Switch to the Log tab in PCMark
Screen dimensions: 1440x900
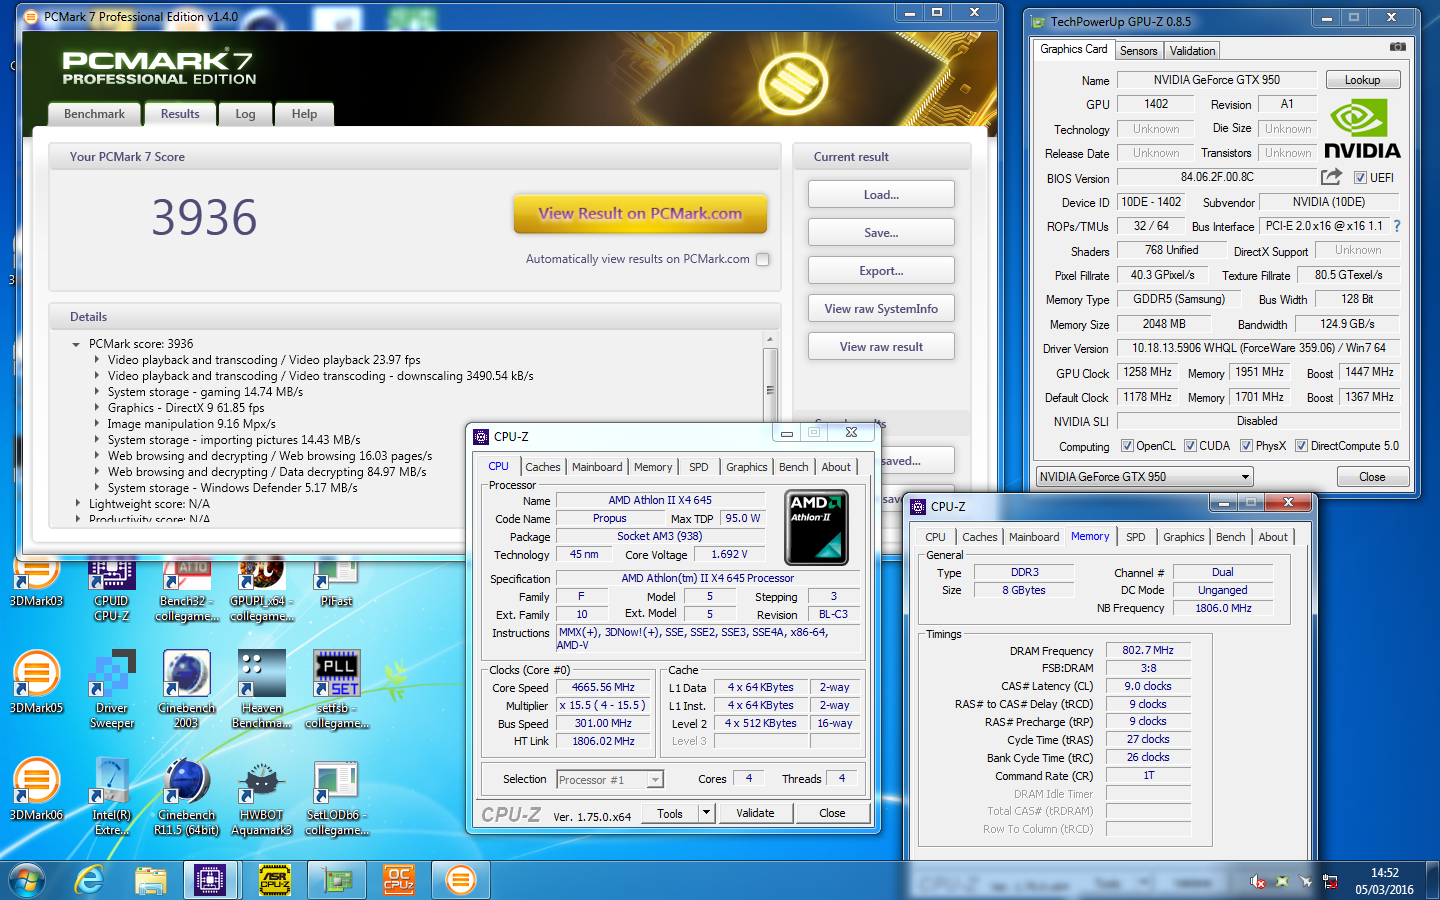(245, 114)
